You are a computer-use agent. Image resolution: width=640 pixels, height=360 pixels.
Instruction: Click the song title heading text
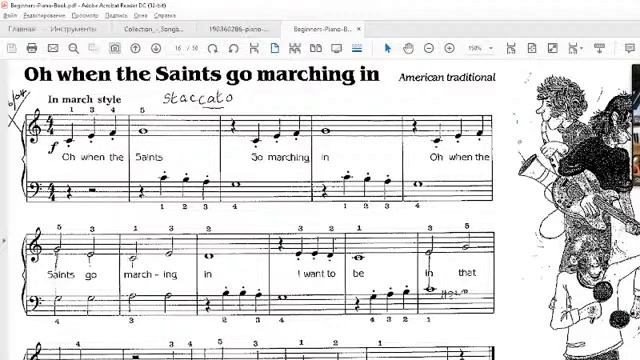click(202, 75)
